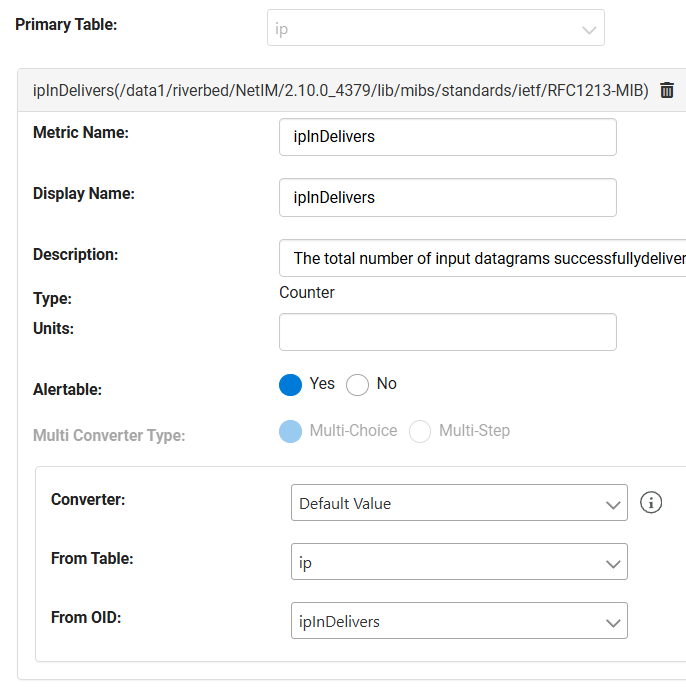This screenshot has width=686, height=687.
Task: Open the Primary Table dropdown
Action: click(x=435, y=28)
